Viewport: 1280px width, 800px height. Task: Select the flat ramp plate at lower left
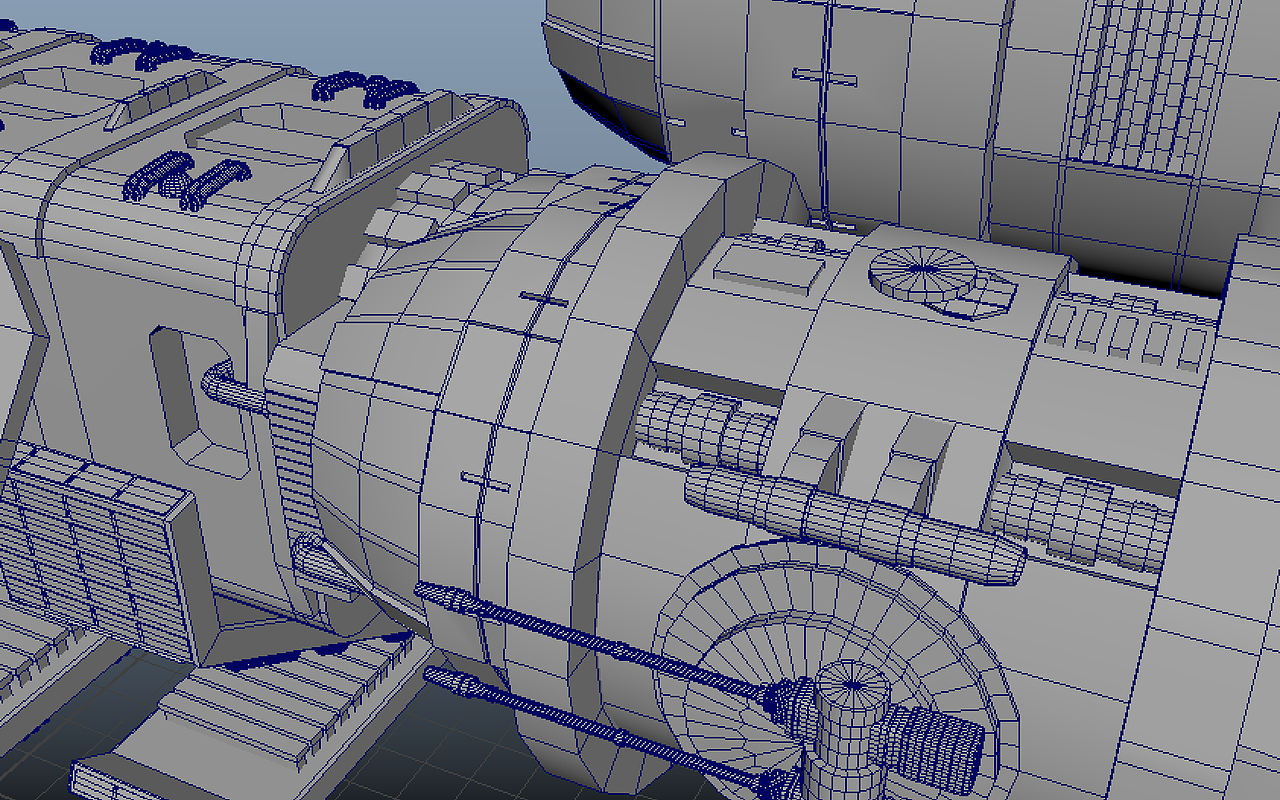point(200,700)
